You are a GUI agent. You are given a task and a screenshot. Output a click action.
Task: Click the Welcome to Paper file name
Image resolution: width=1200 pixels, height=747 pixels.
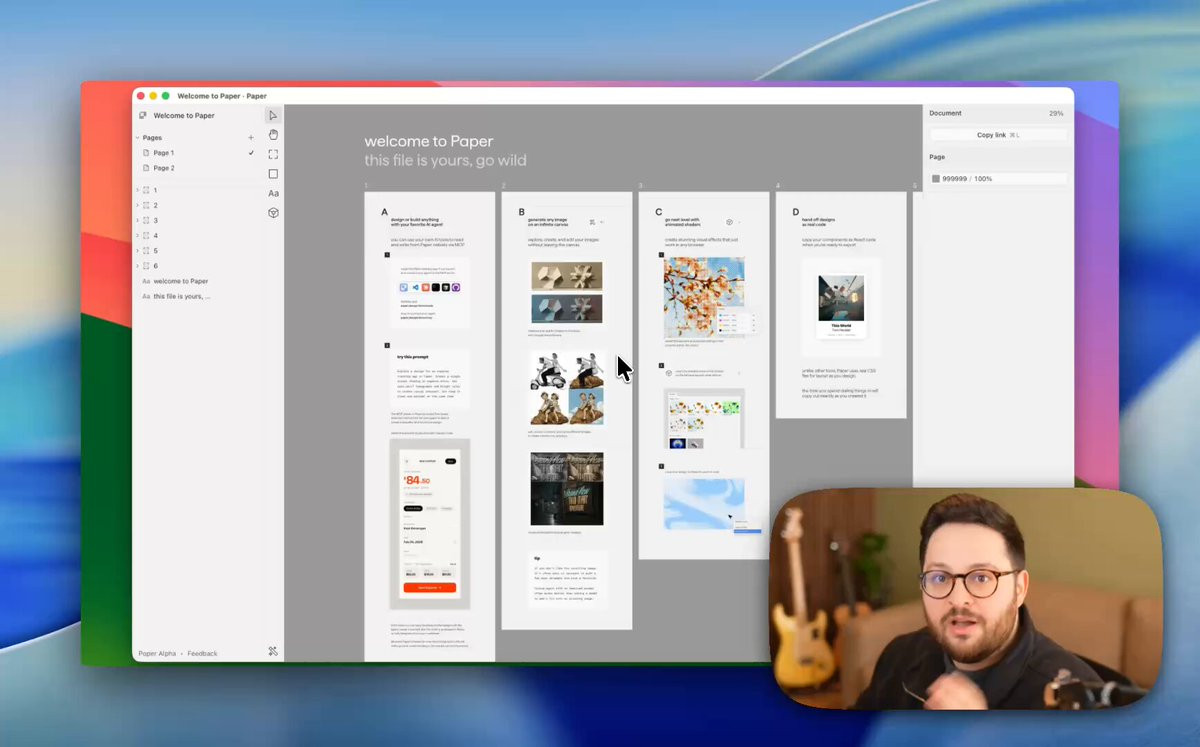(184, 116)
